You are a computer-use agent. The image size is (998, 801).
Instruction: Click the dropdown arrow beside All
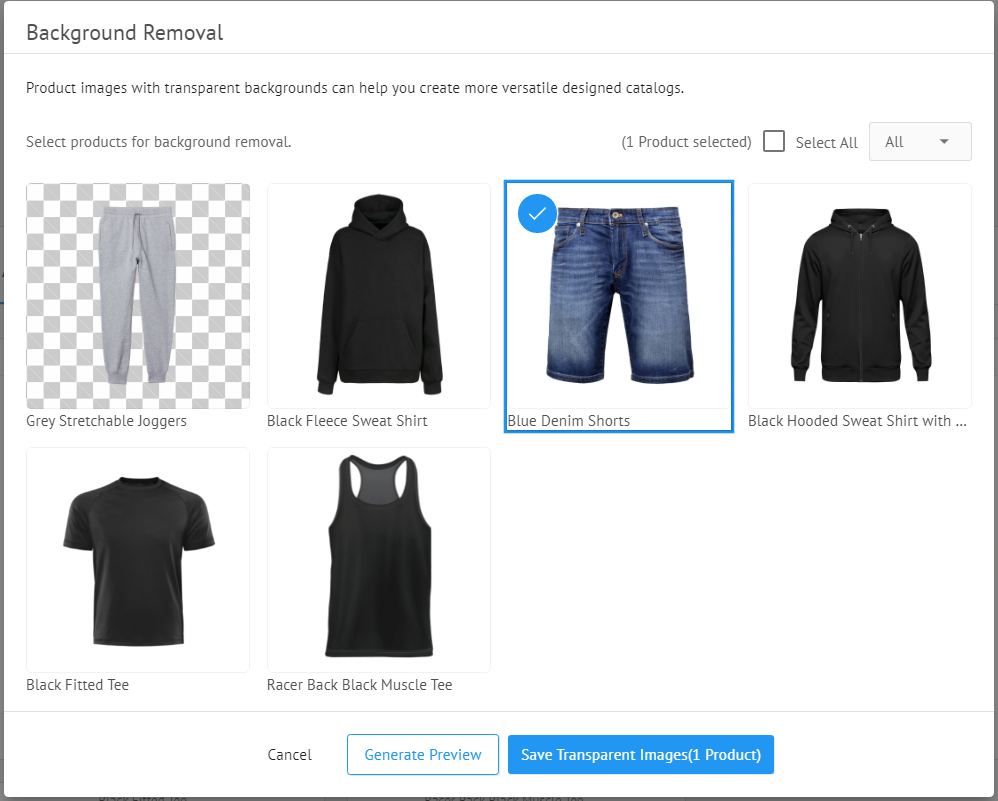pyautogui.click(x=944, y=142)
